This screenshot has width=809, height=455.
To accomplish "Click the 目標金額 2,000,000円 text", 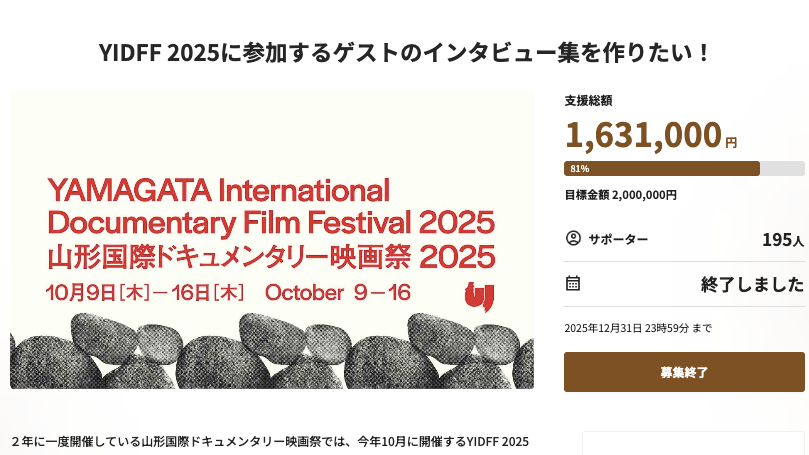I will [620, 195].
